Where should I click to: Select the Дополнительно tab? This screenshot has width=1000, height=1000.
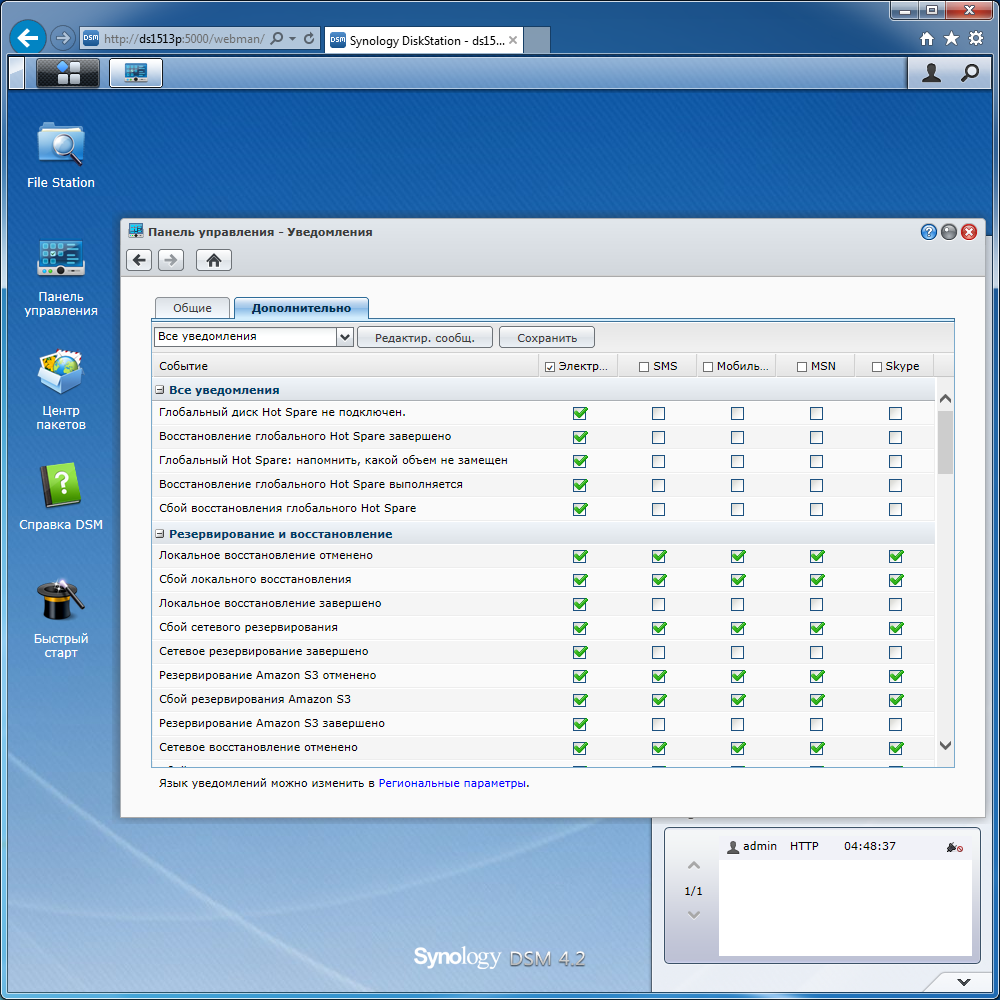click(301, 308)
